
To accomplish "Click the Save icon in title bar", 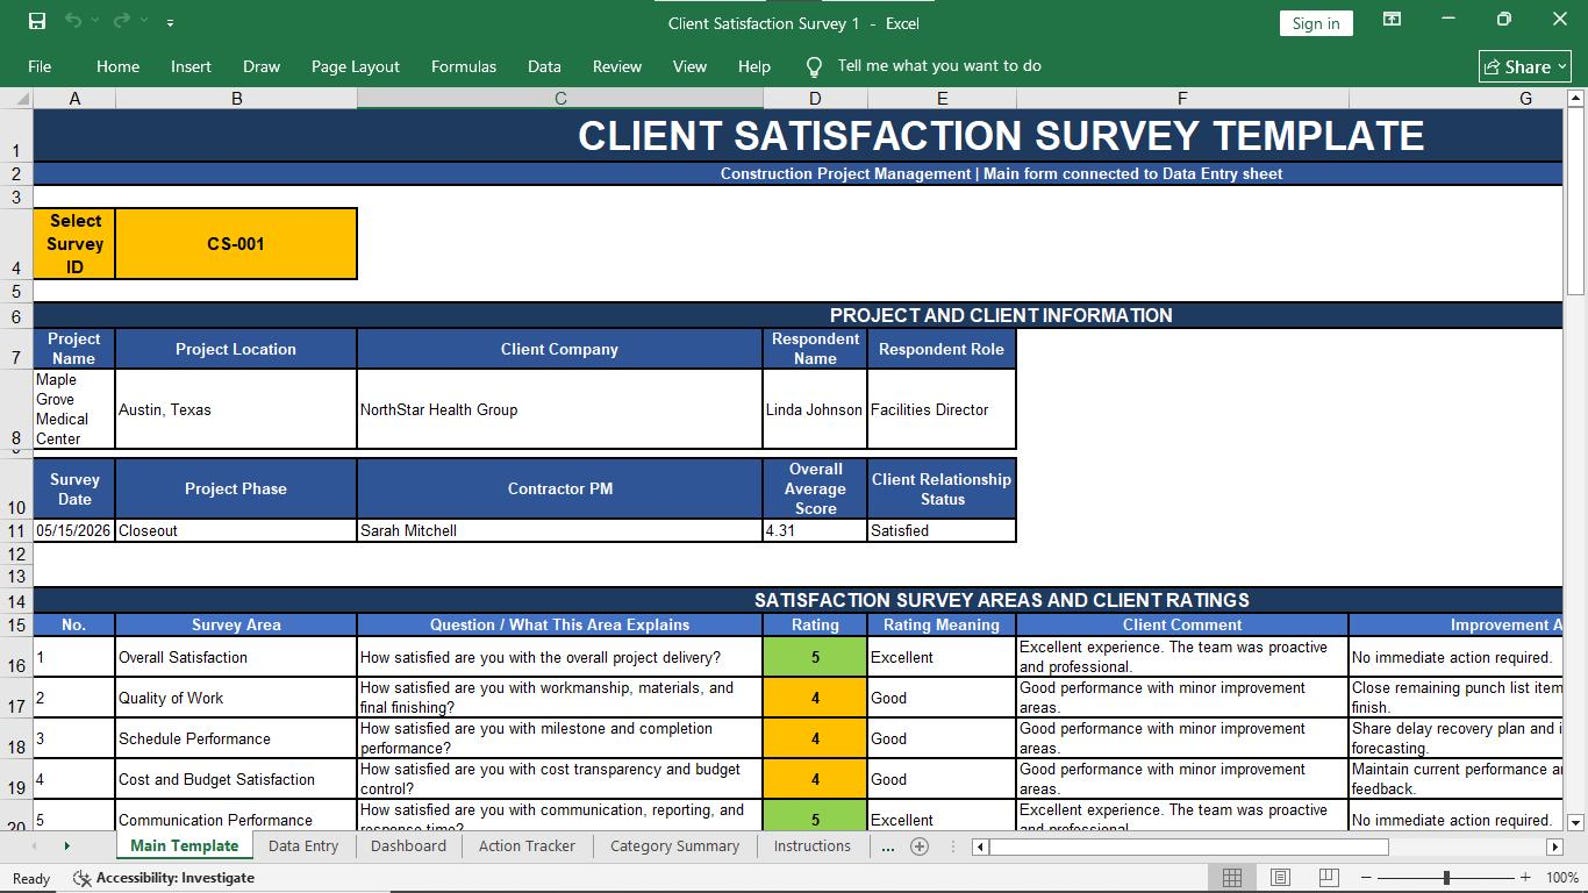I will click(x=37, y=21).
